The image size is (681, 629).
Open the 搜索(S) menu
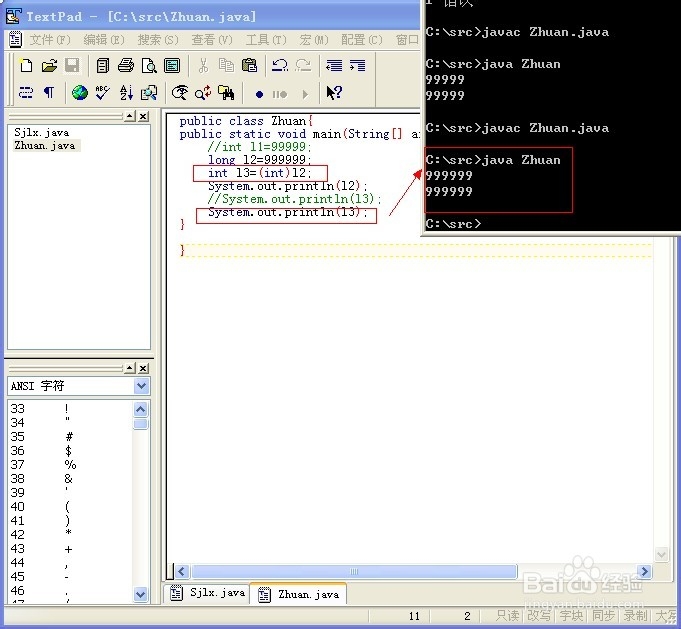coord(158,40)
